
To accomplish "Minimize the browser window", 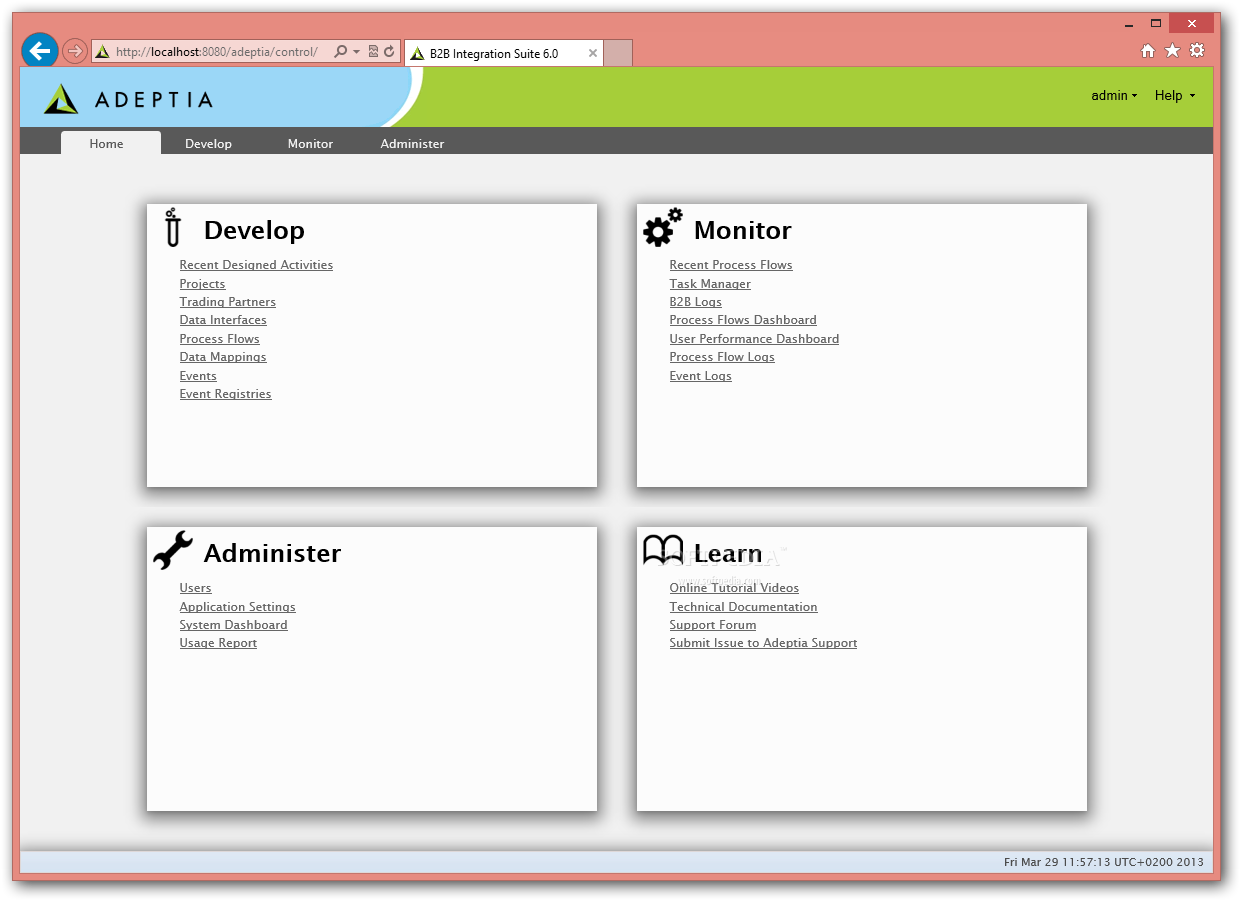I will 1129,23.
